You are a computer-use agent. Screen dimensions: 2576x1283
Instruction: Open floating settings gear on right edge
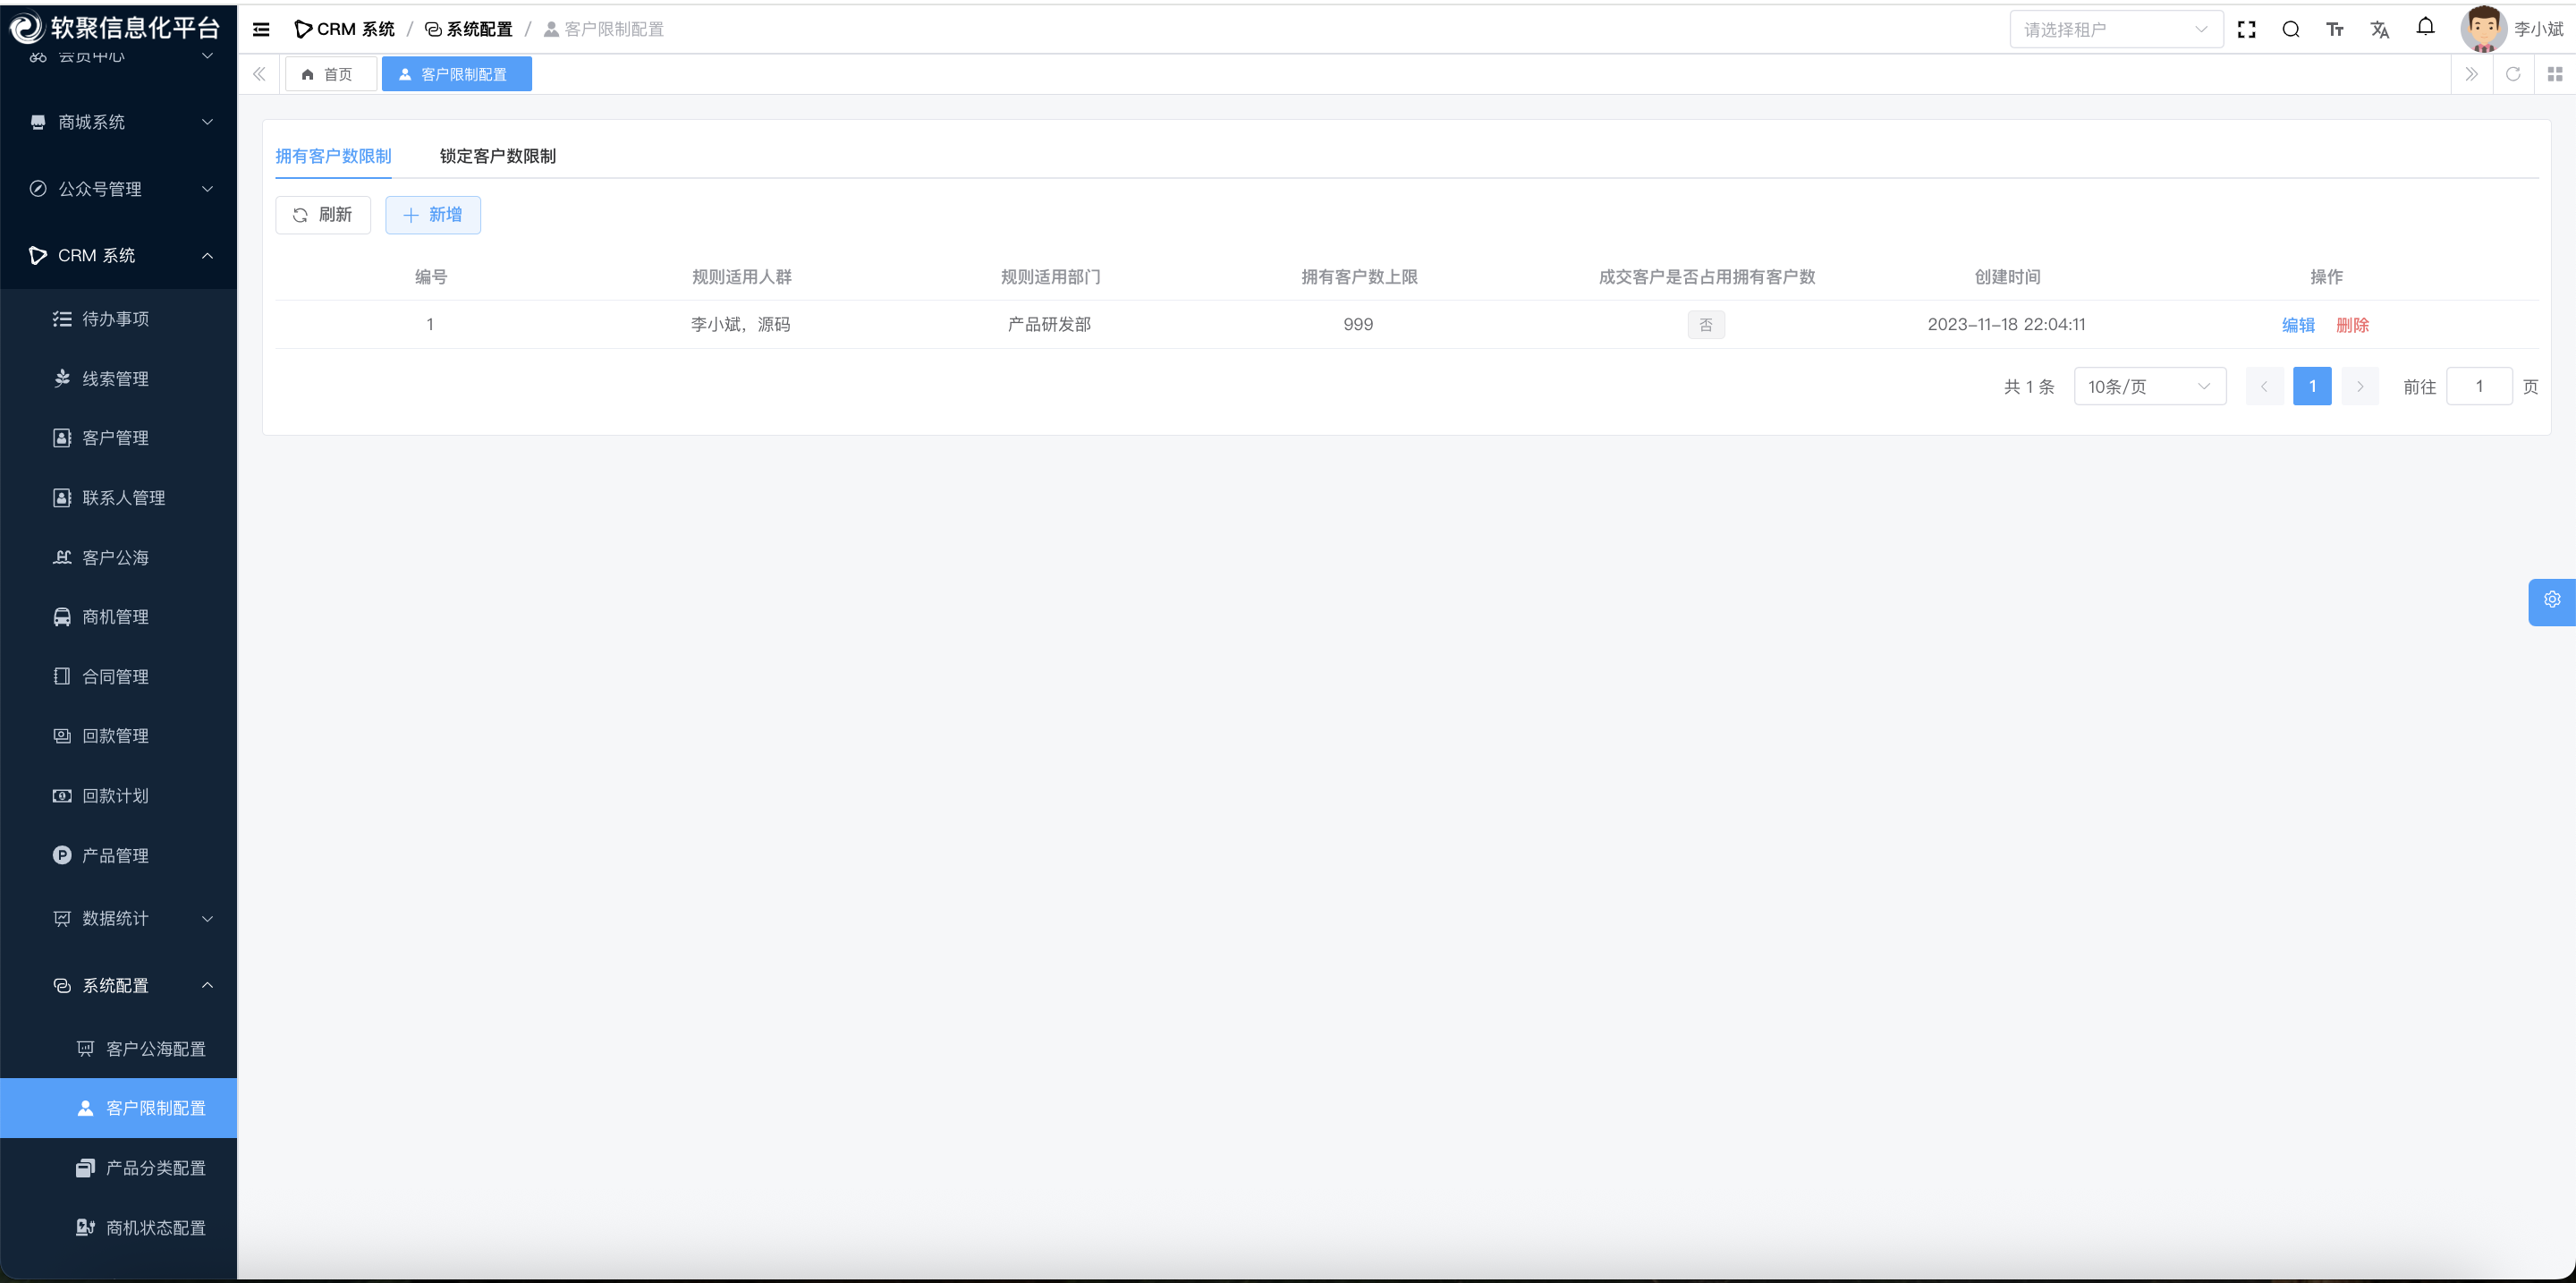click(2552, 600)
